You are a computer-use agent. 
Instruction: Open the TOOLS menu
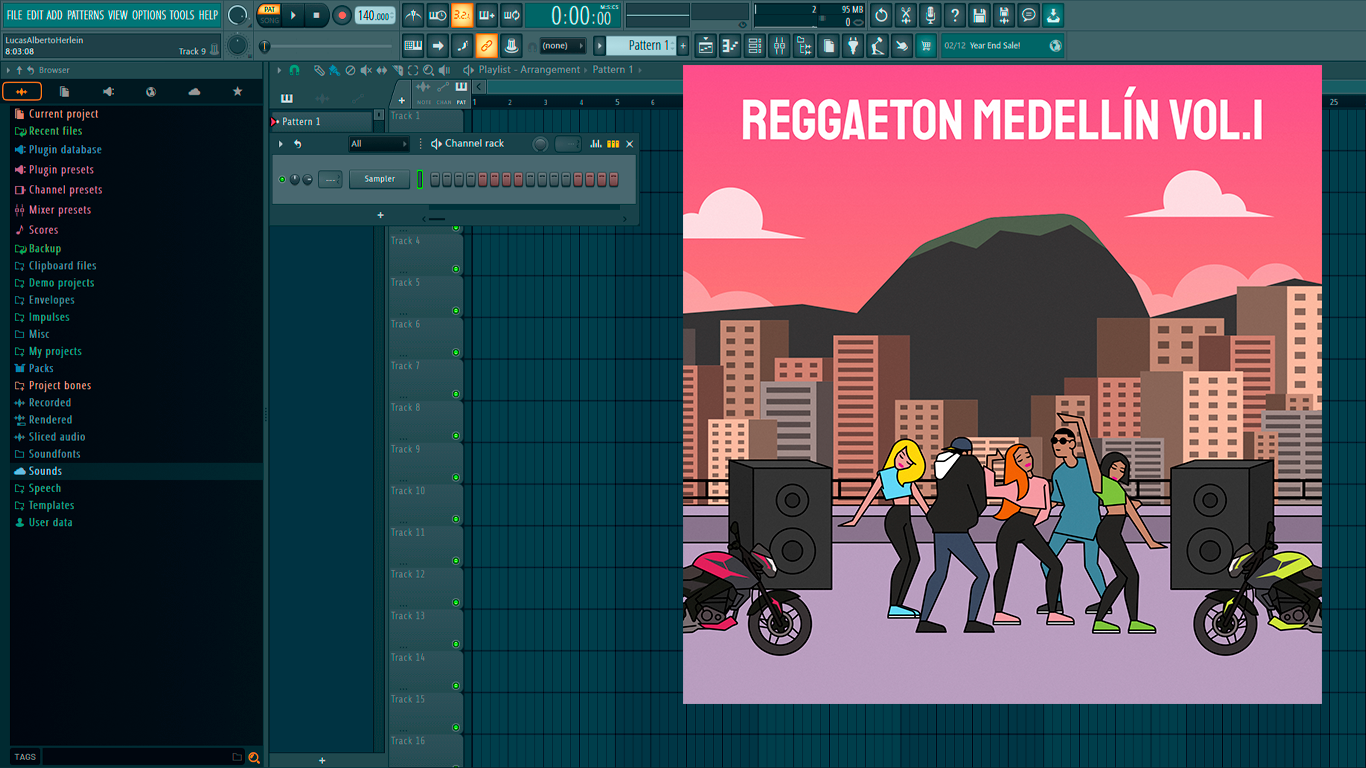(x=182, y=15)
